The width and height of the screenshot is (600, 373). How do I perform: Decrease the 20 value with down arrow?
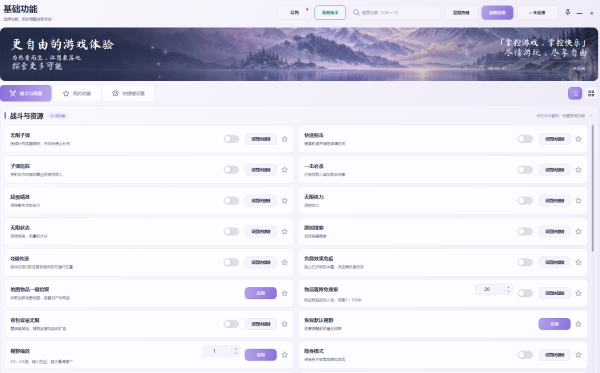coord(508,292)
